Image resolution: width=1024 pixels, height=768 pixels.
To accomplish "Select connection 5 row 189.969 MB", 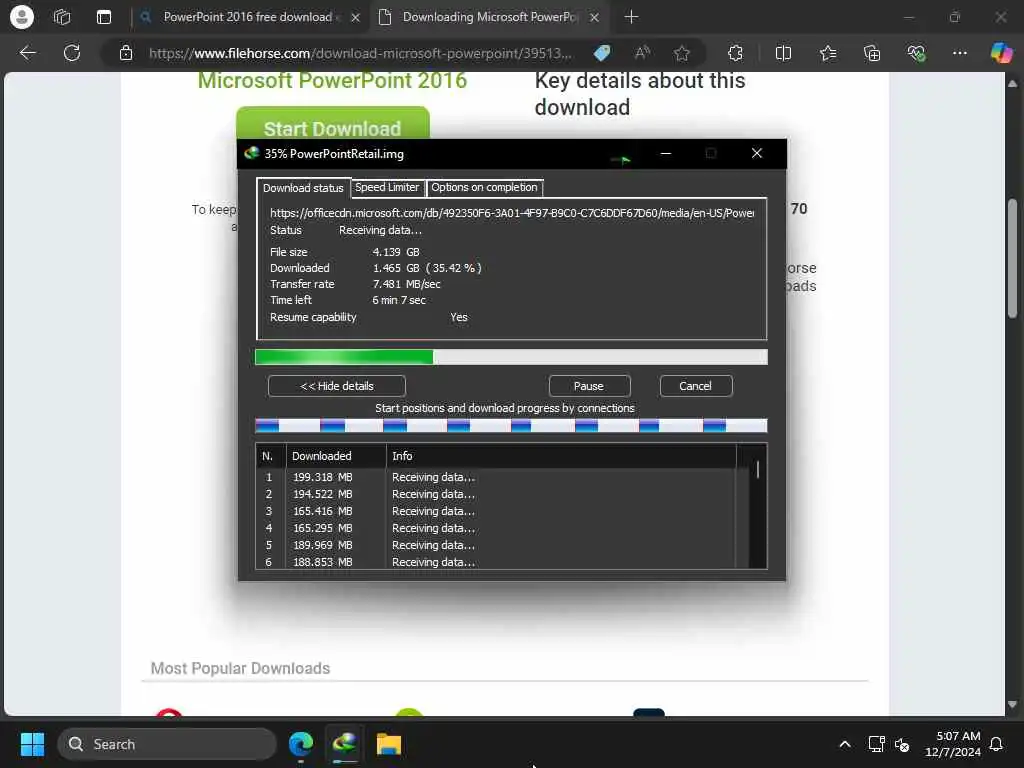I will click(496, 545).
